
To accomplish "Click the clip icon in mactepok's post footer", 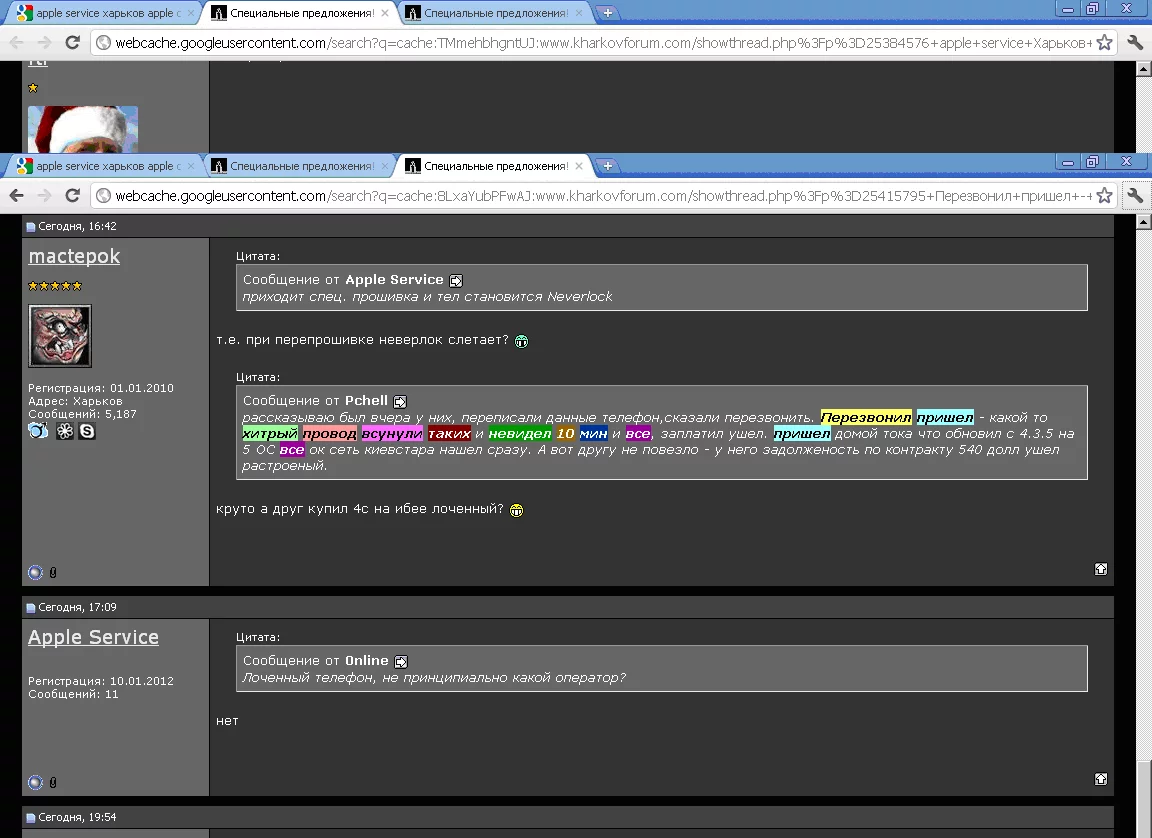I will coord(53,572).
